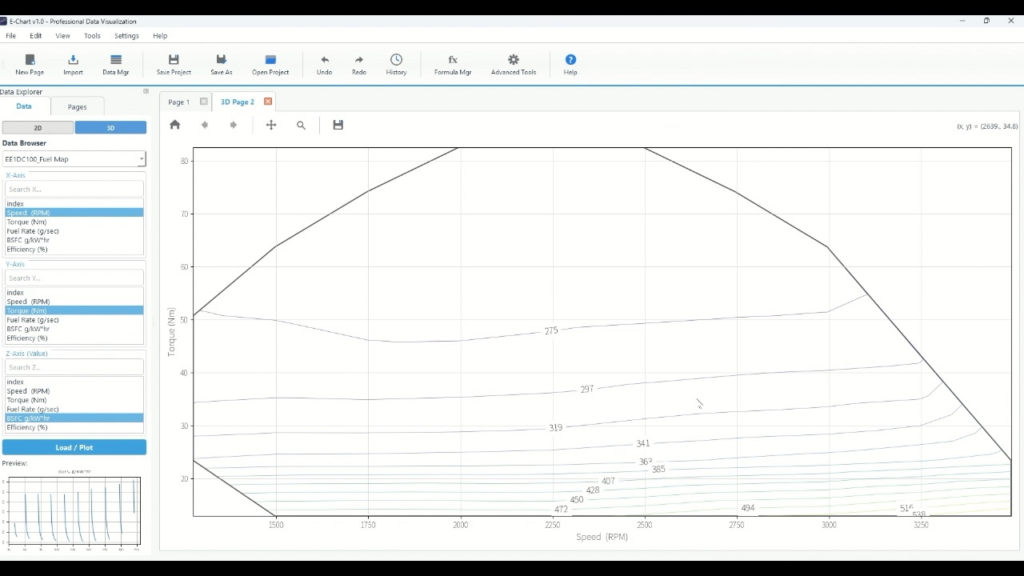Open the Formula Mgr tool
Viewport: 1024px width, 576px height.
(x=452, y=64)
